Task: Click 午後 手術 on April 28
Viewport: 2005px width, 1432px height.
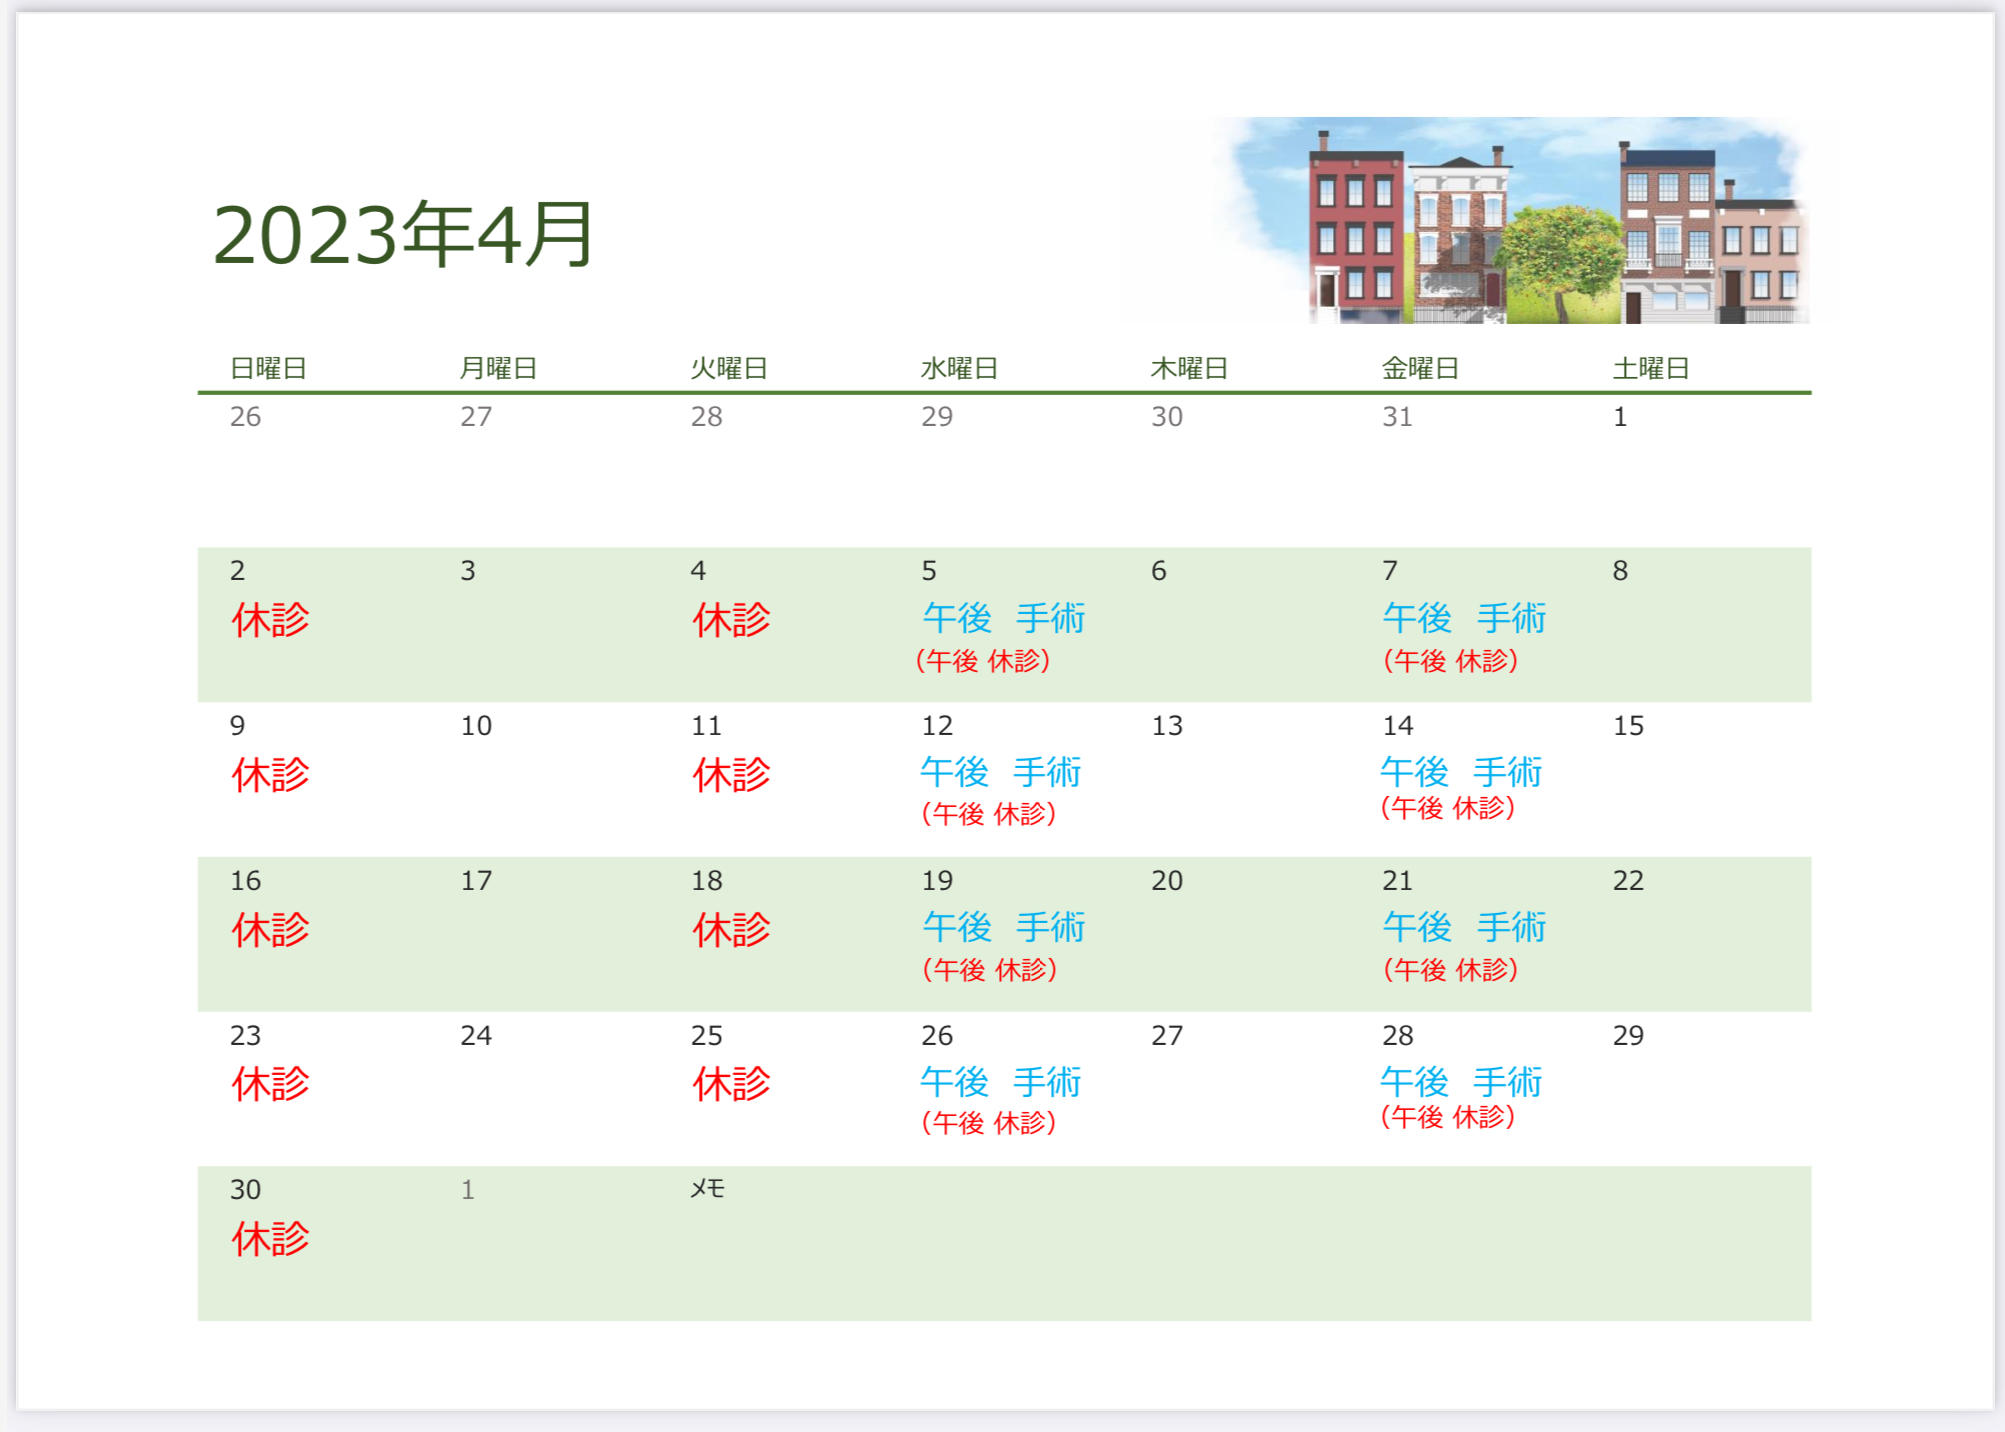Action: coord(1461,1082)
